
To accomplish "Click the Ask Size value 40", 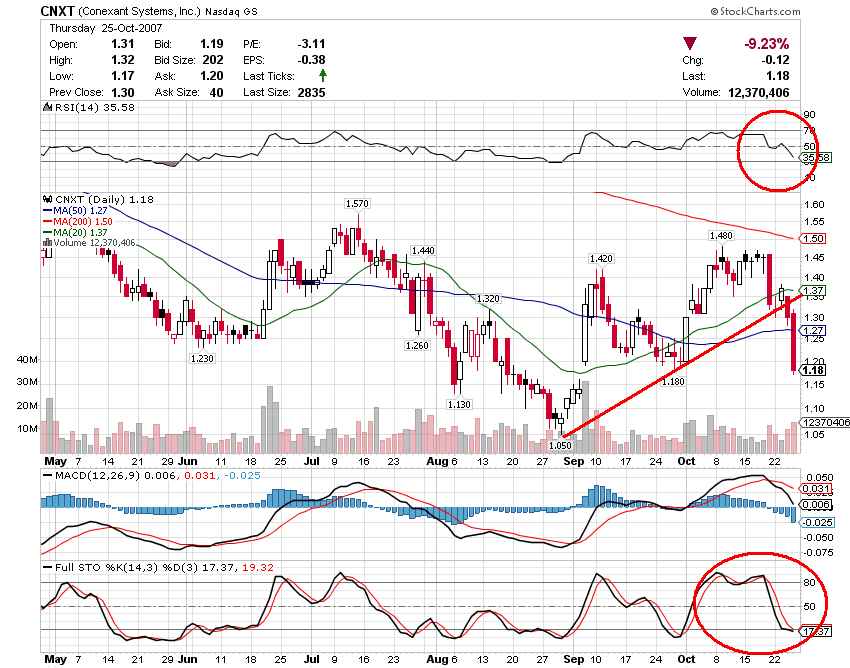I will 216,92.
